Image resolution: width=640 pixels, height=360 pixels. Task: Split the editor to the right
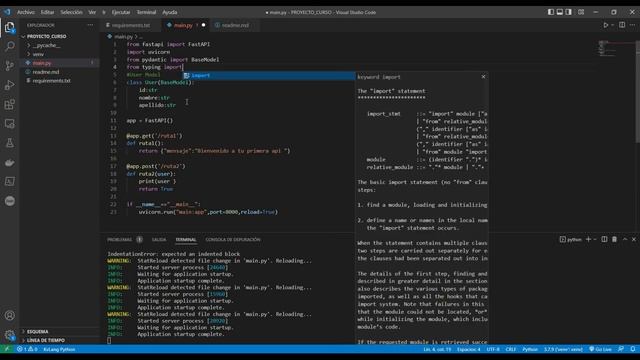tap(622, 25)
